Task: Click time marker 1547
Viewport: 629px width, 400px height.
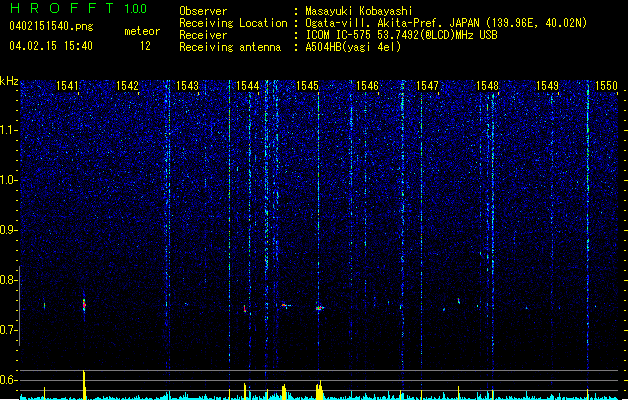Action: [427, 86]
